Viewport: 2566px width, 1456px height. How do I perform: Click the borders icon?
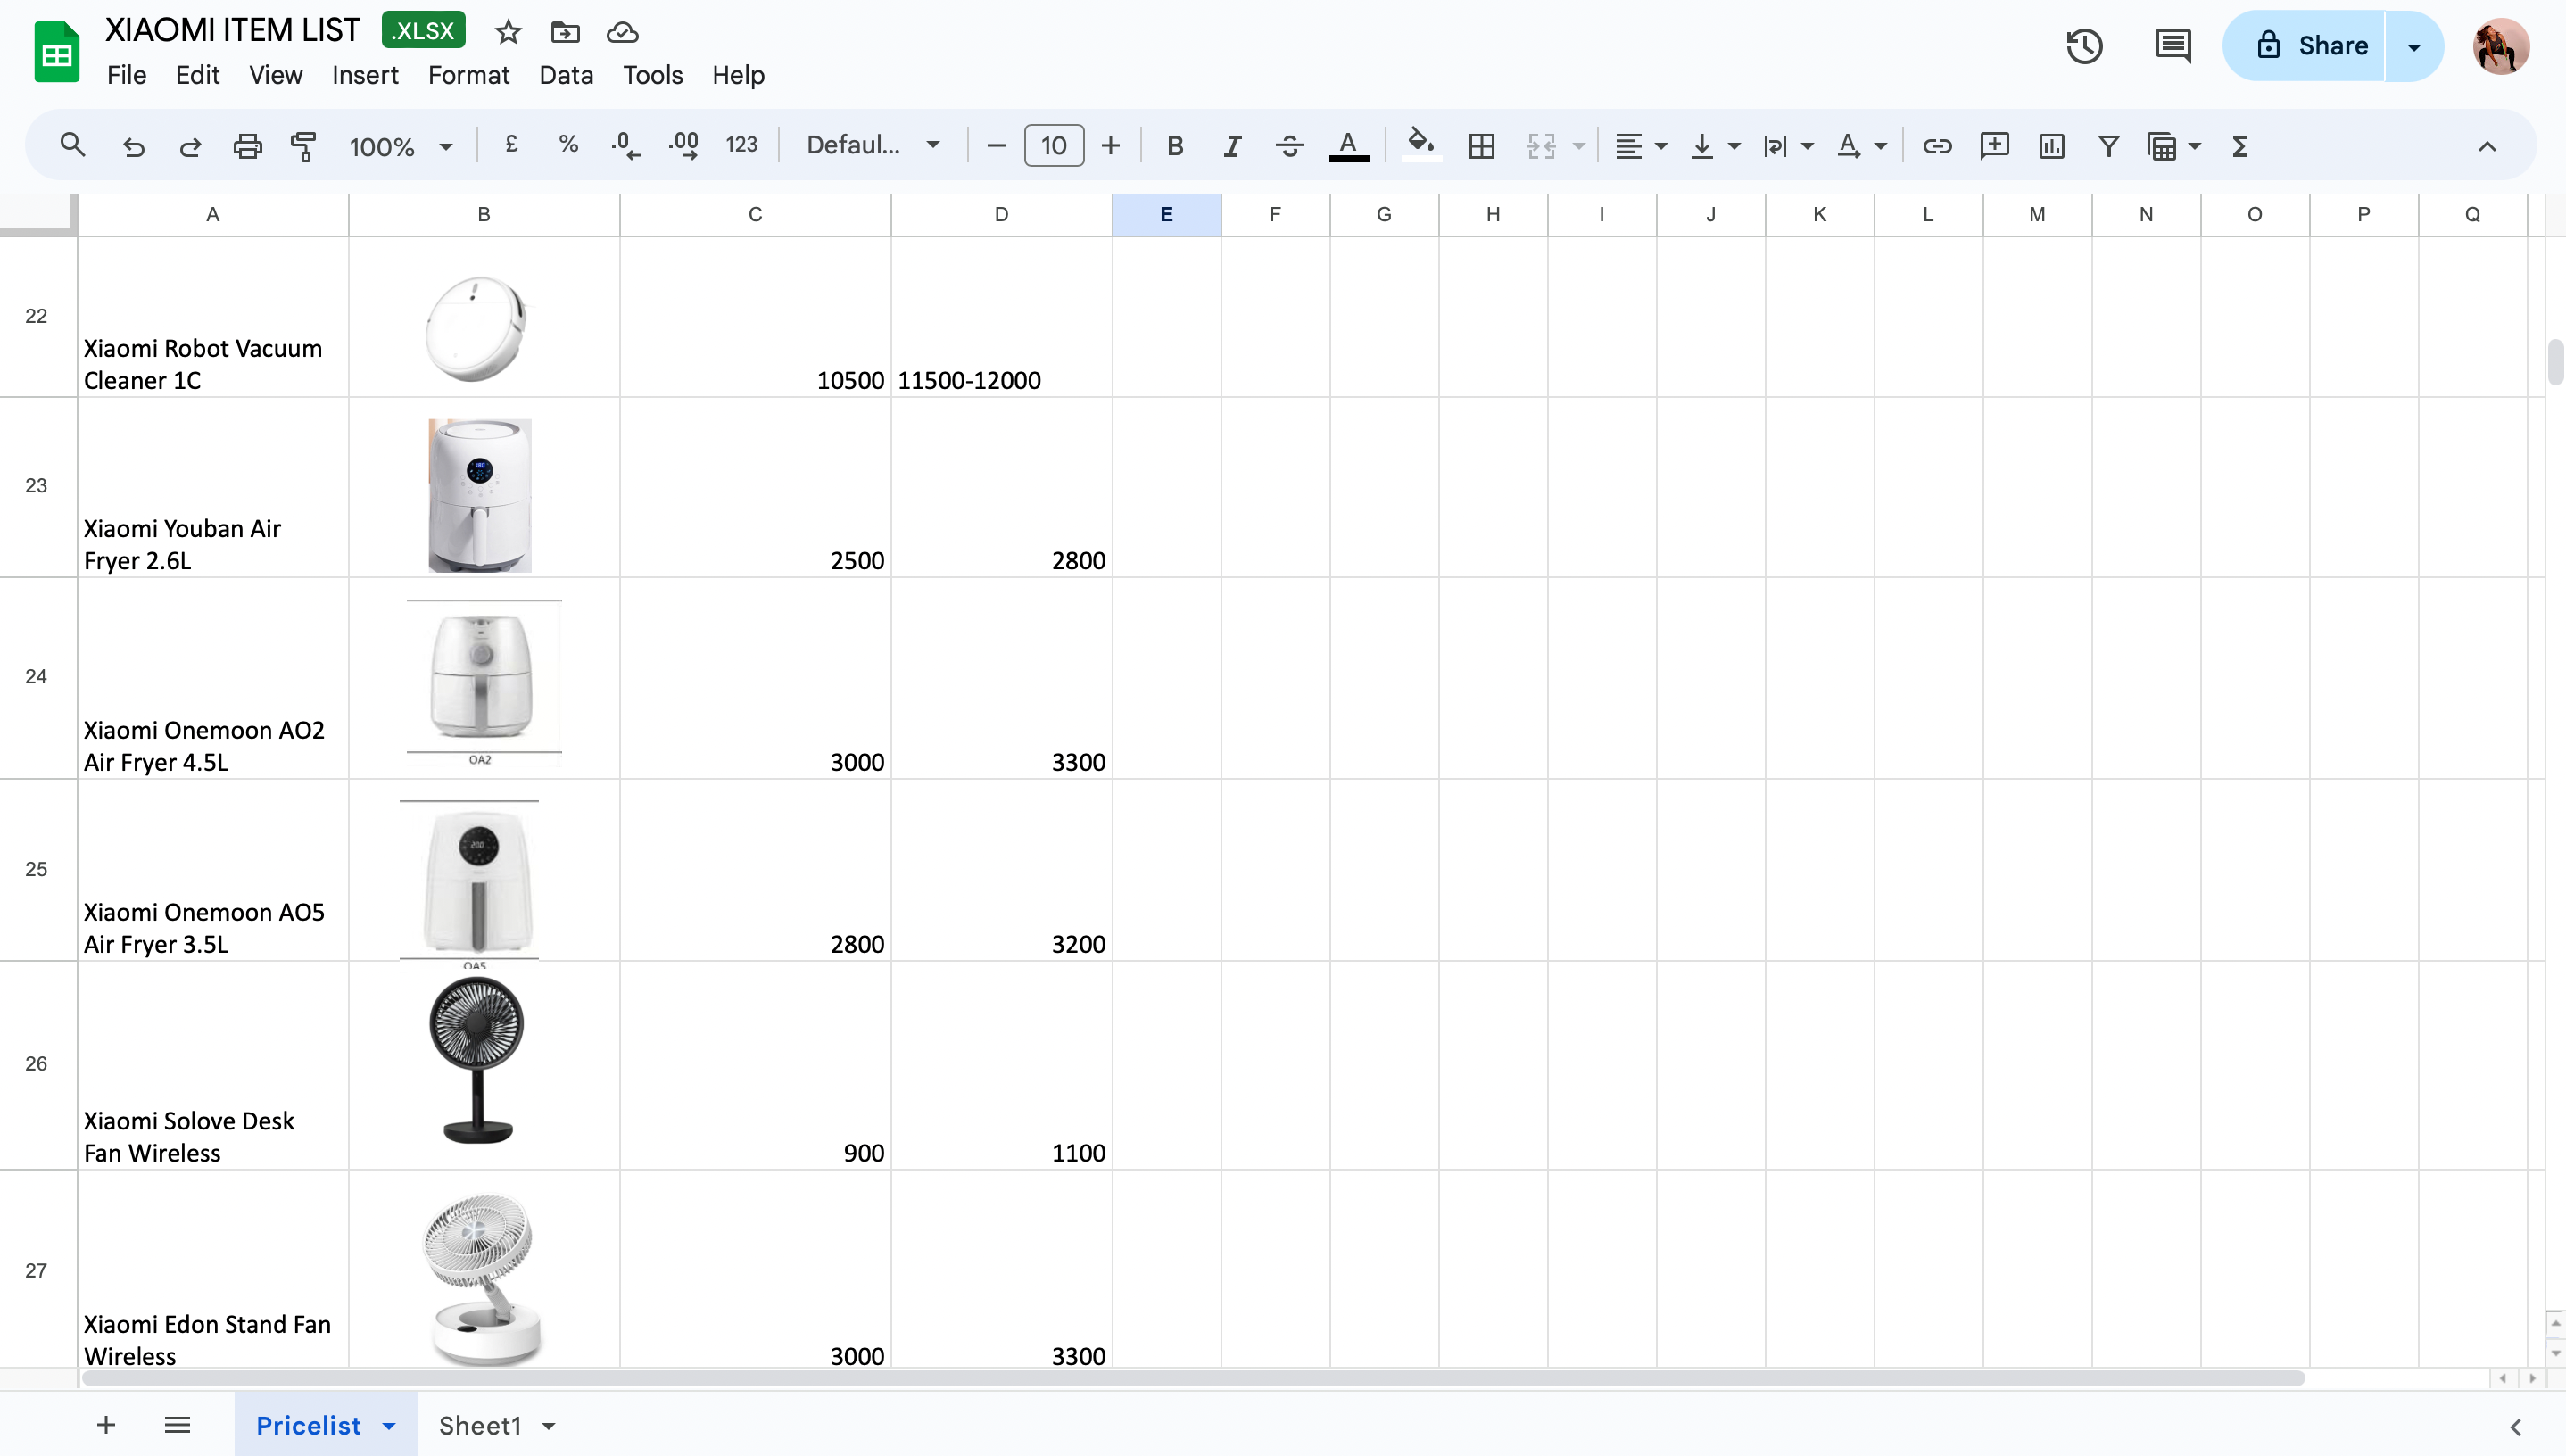pos(1481,146)
